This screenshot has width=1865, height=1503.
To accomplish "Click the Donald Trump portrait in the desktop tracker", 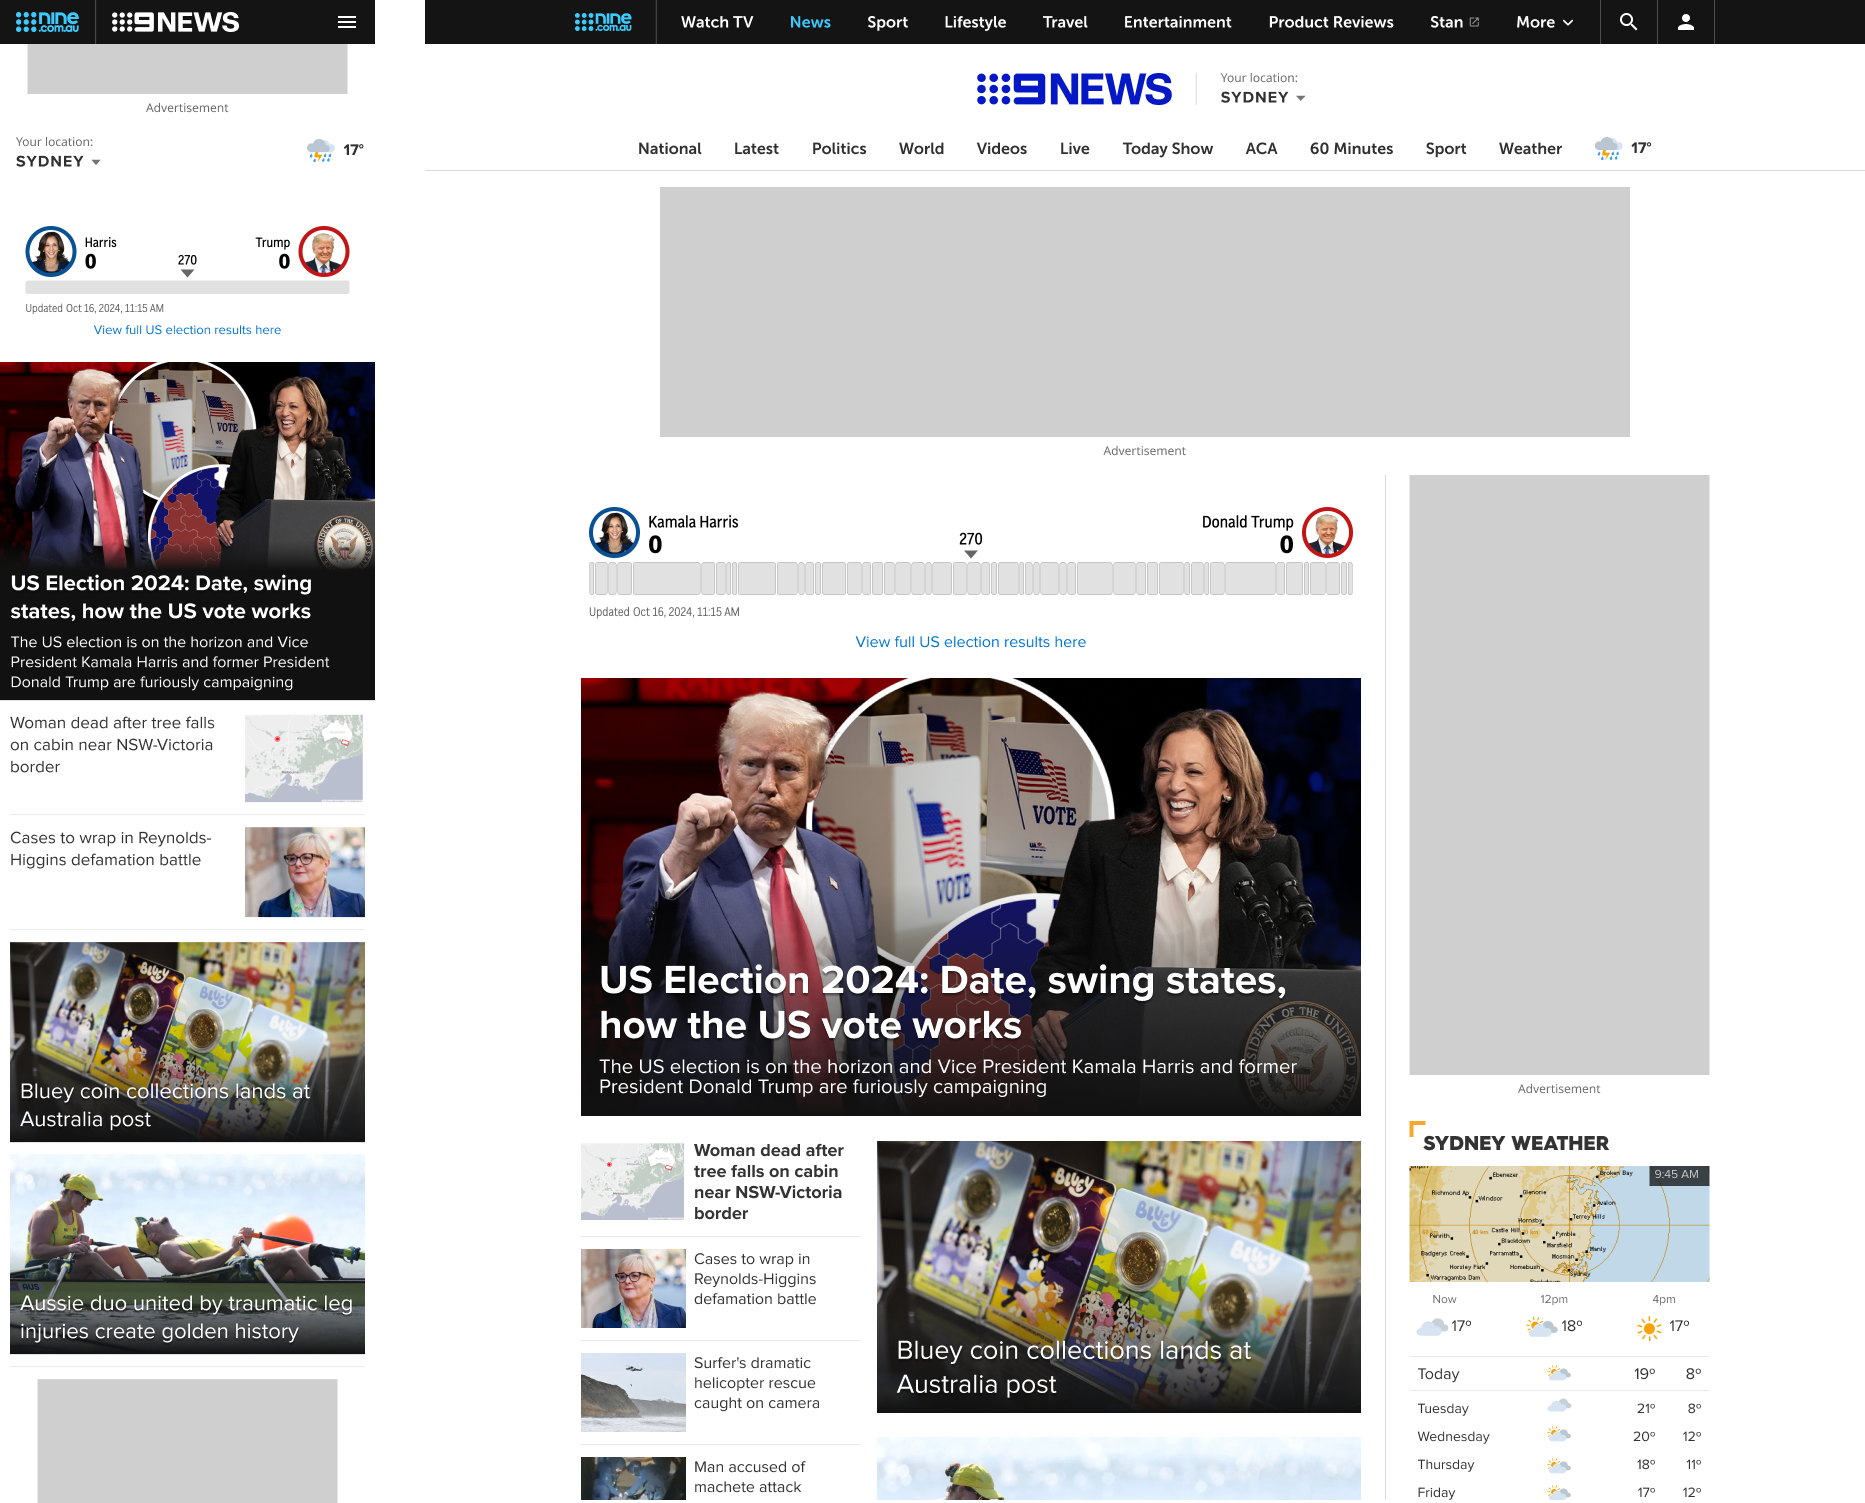I will (x=1327, y=533).
